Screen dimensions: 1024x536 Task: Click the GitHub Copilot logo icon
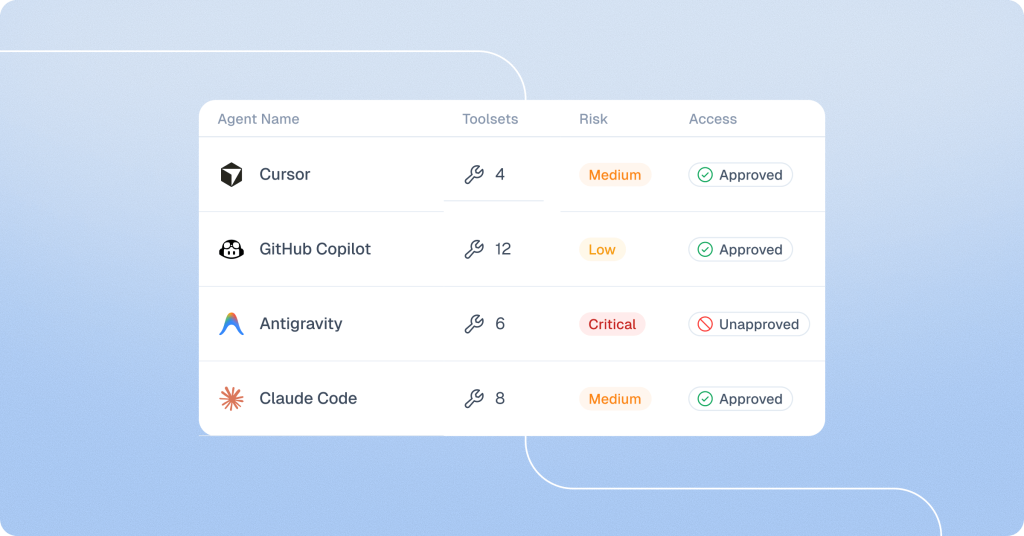click(231, 249)
